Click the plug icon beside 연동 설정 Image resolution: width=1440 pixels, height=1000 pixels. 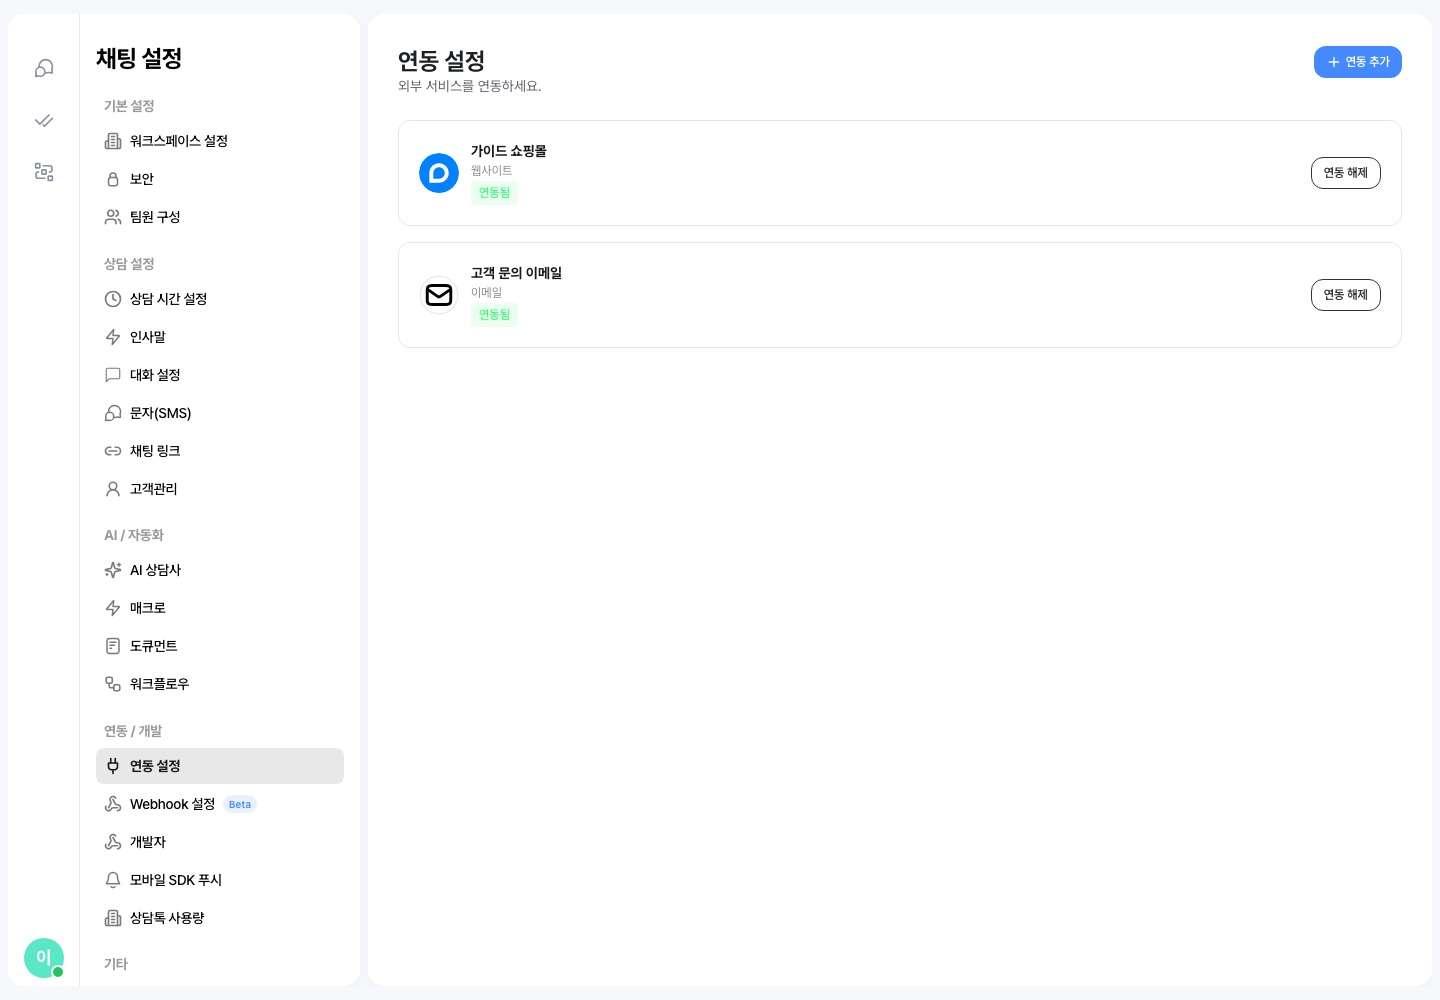(x=113, y=766)
